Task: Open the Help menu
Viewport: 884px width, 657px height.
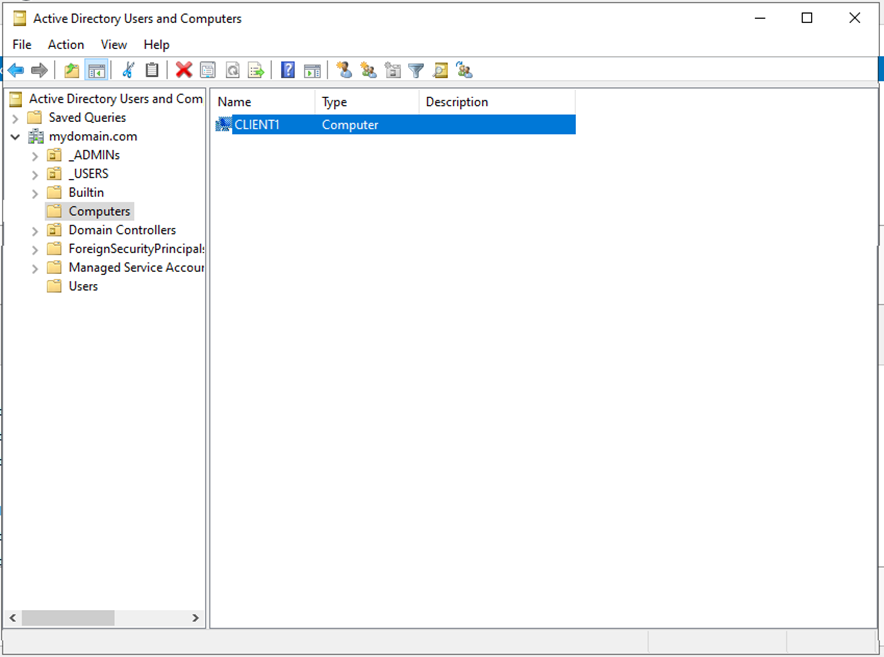Action: point(156,45)
